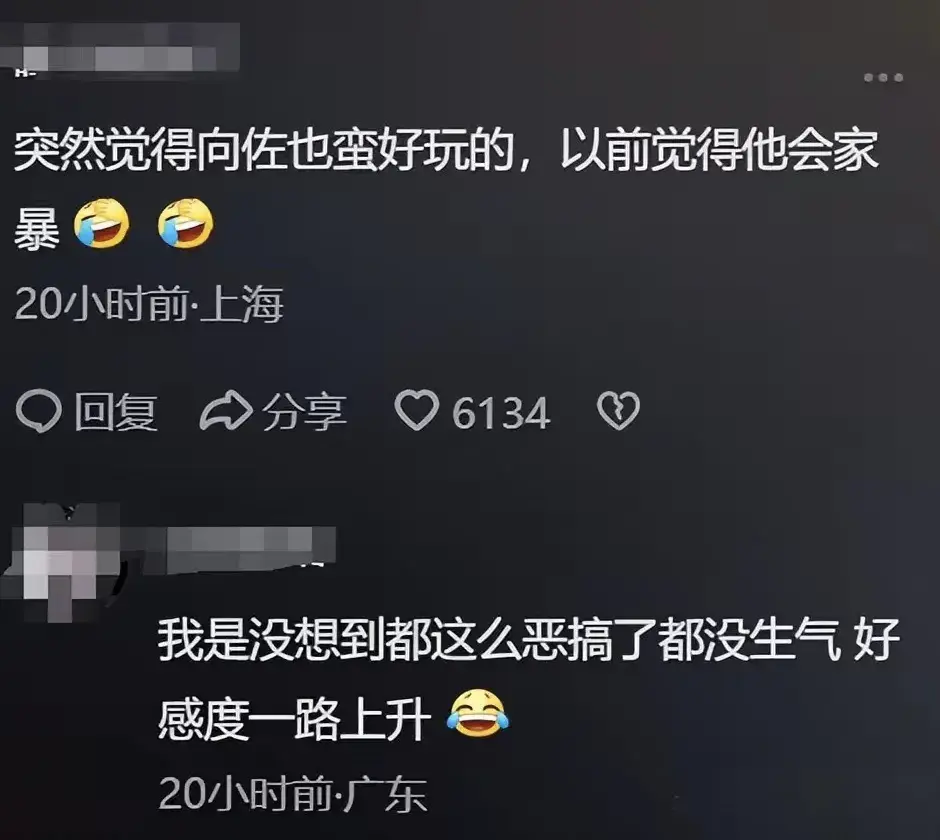Select the comment line starting 突然觉得向佐
Image resolution: width=940 pixels, height=840 pixels.
point(446,150)
